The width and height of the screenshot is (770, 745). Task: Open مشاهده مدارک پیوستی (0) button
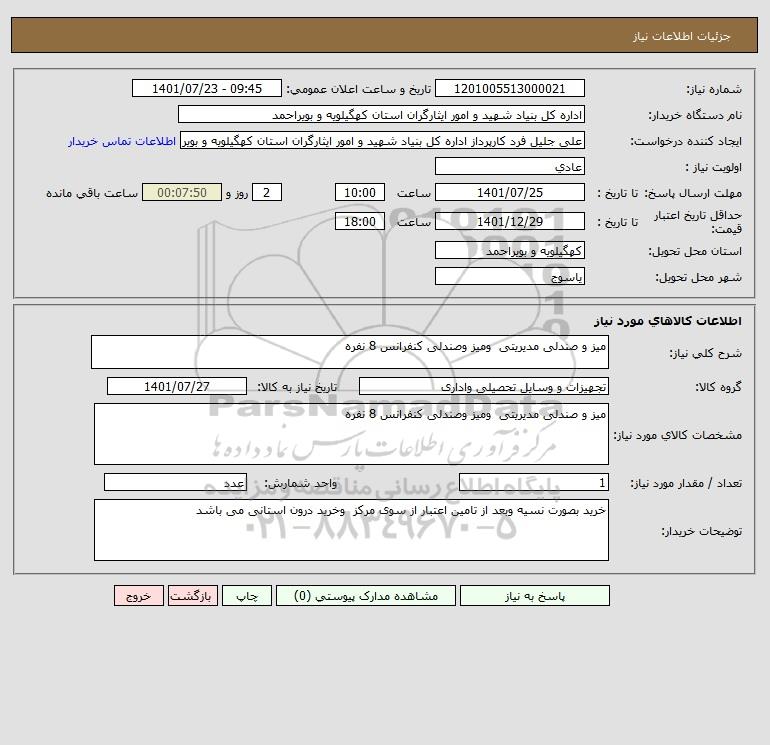tap(366, 596)
